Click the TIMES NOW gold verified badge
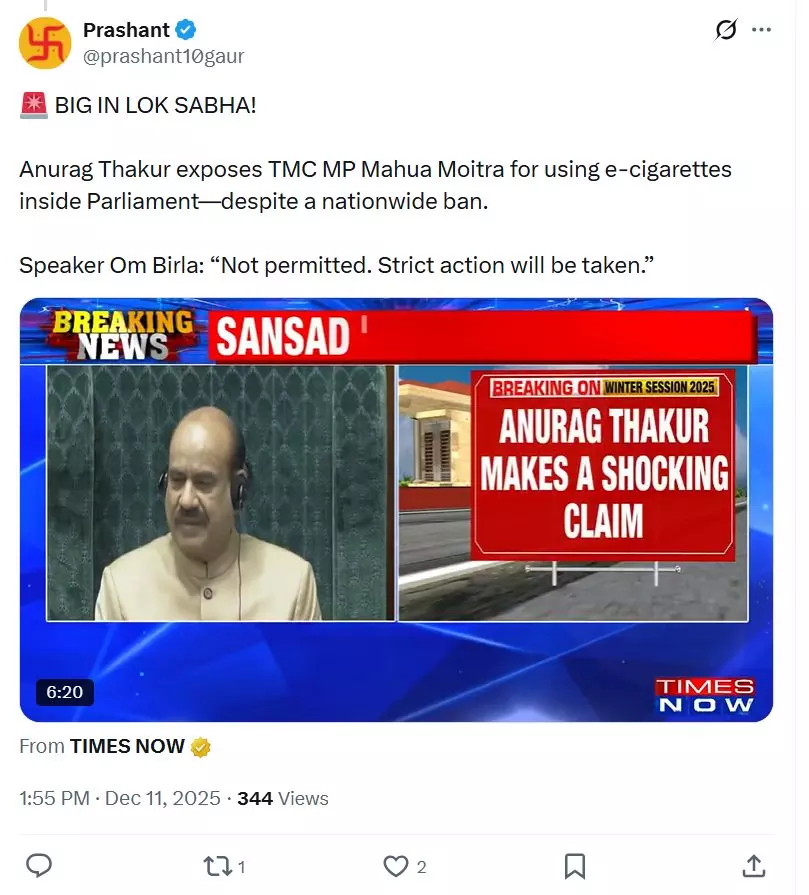 200,747
